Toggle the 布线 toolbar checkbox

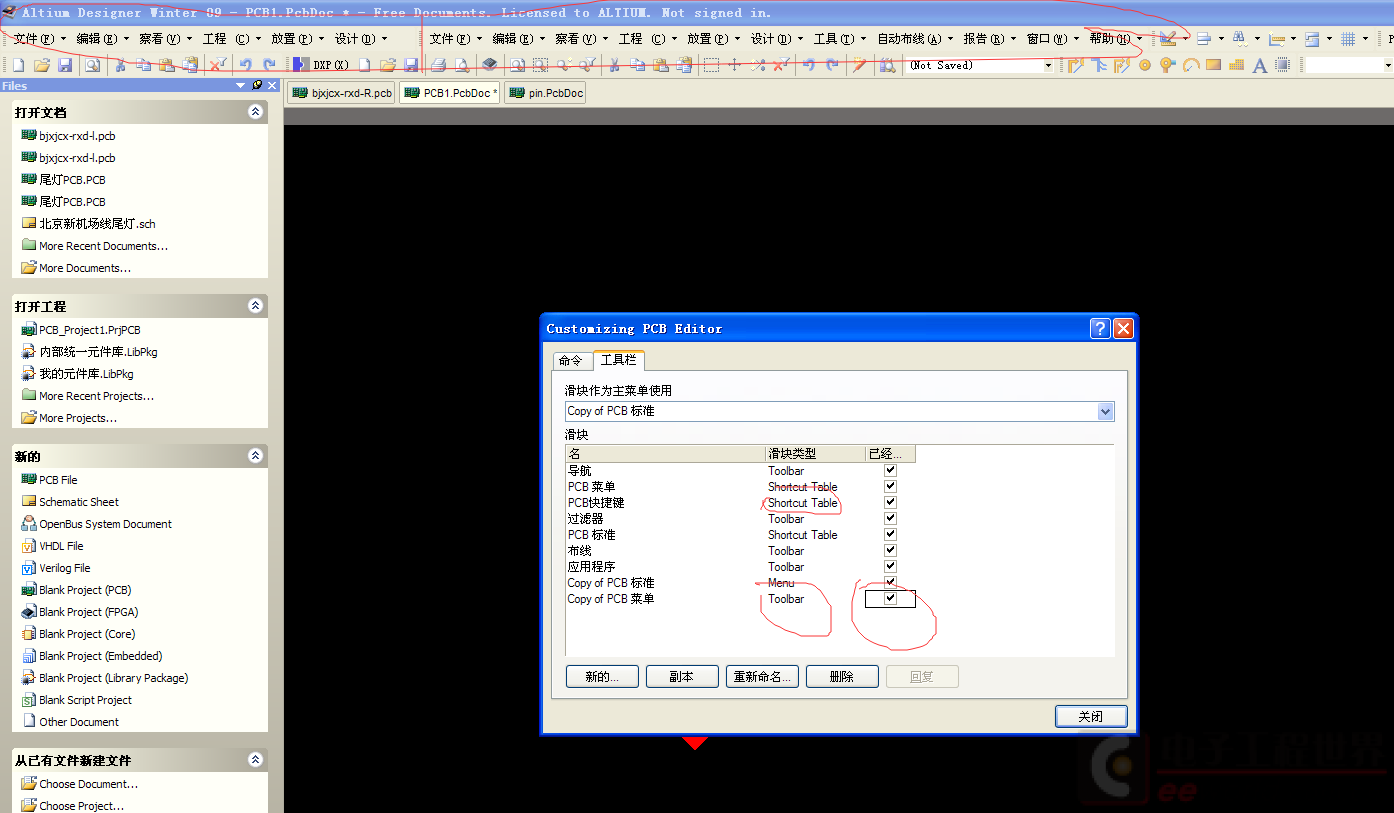click(x=890, y=550)
